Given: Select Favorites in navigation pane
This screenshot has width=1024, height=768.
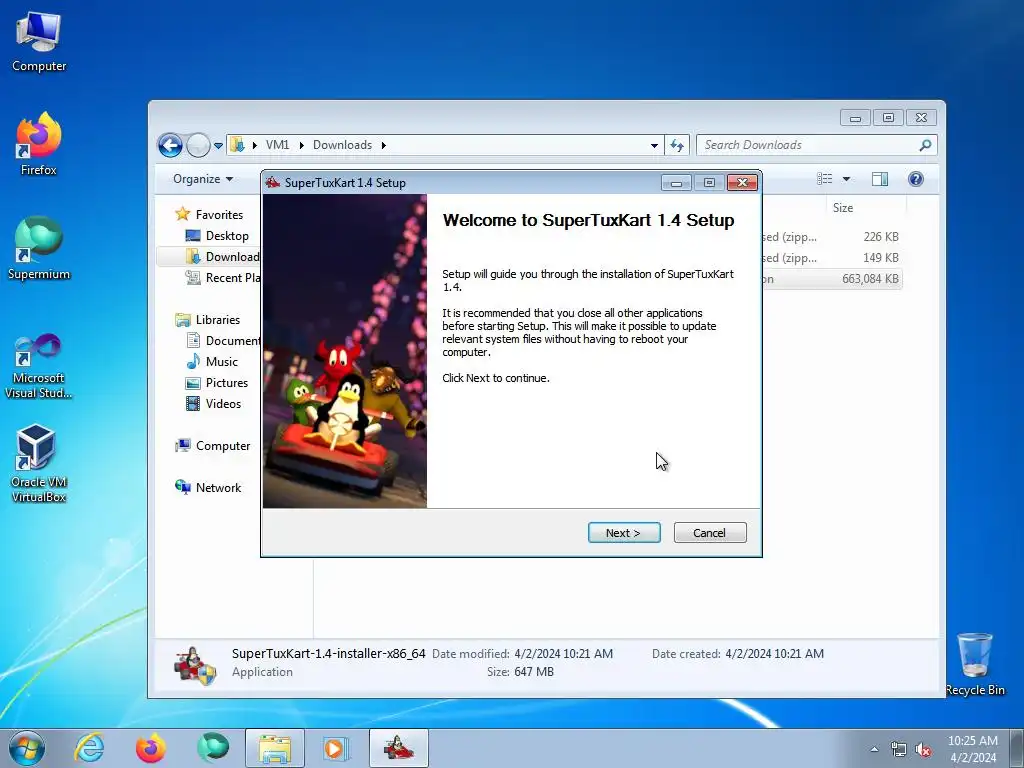Looking at the screenshot, I should (x=210, y=214).
